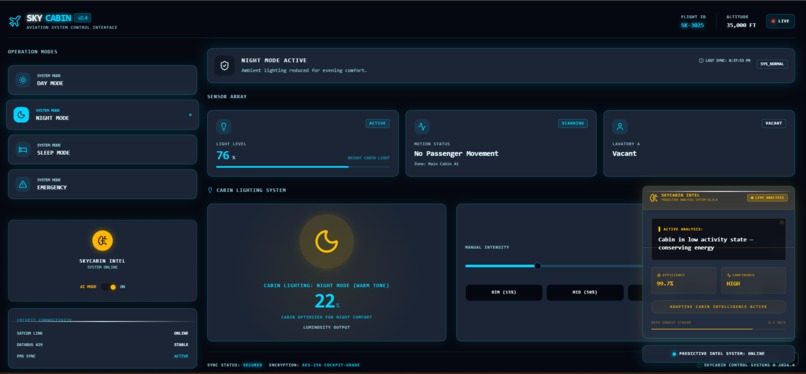Image resolution: width=806 pixels, height=374 pixels.
Task: Click the yellow brain icon above SkyCabin Intel
Action: coord(102,240)
